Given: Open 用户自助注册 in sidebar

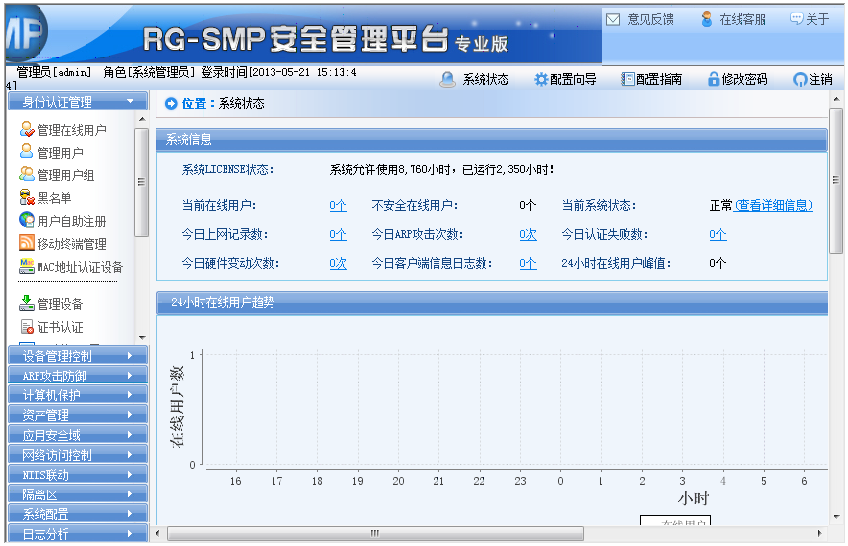Looking at the screenshot, I should pyautogui.click(x=71, y=221).
